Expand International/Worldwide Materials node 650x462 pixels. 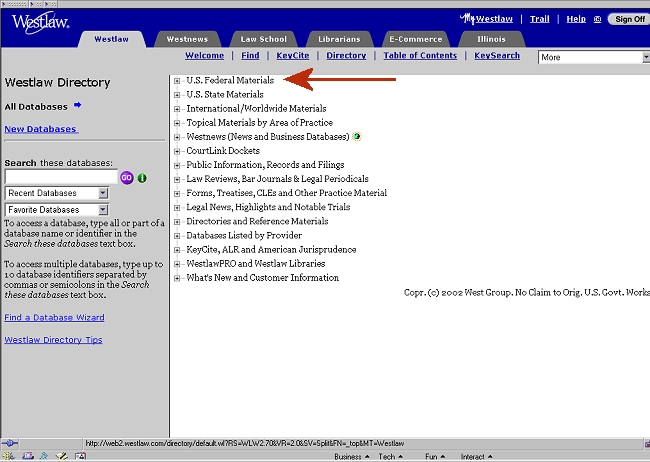click(x=177, y=109)
